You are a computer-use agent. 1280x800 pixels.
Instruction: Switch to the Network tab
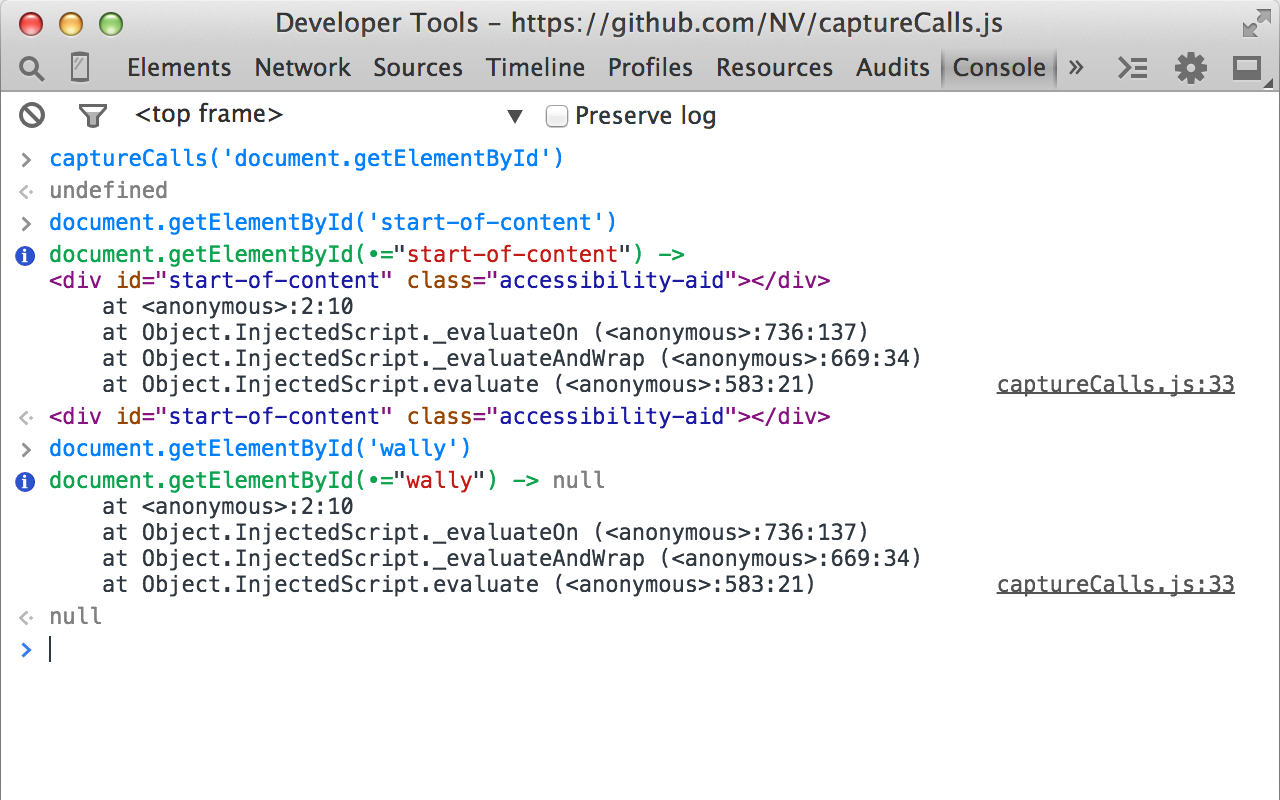click(302, 67)
